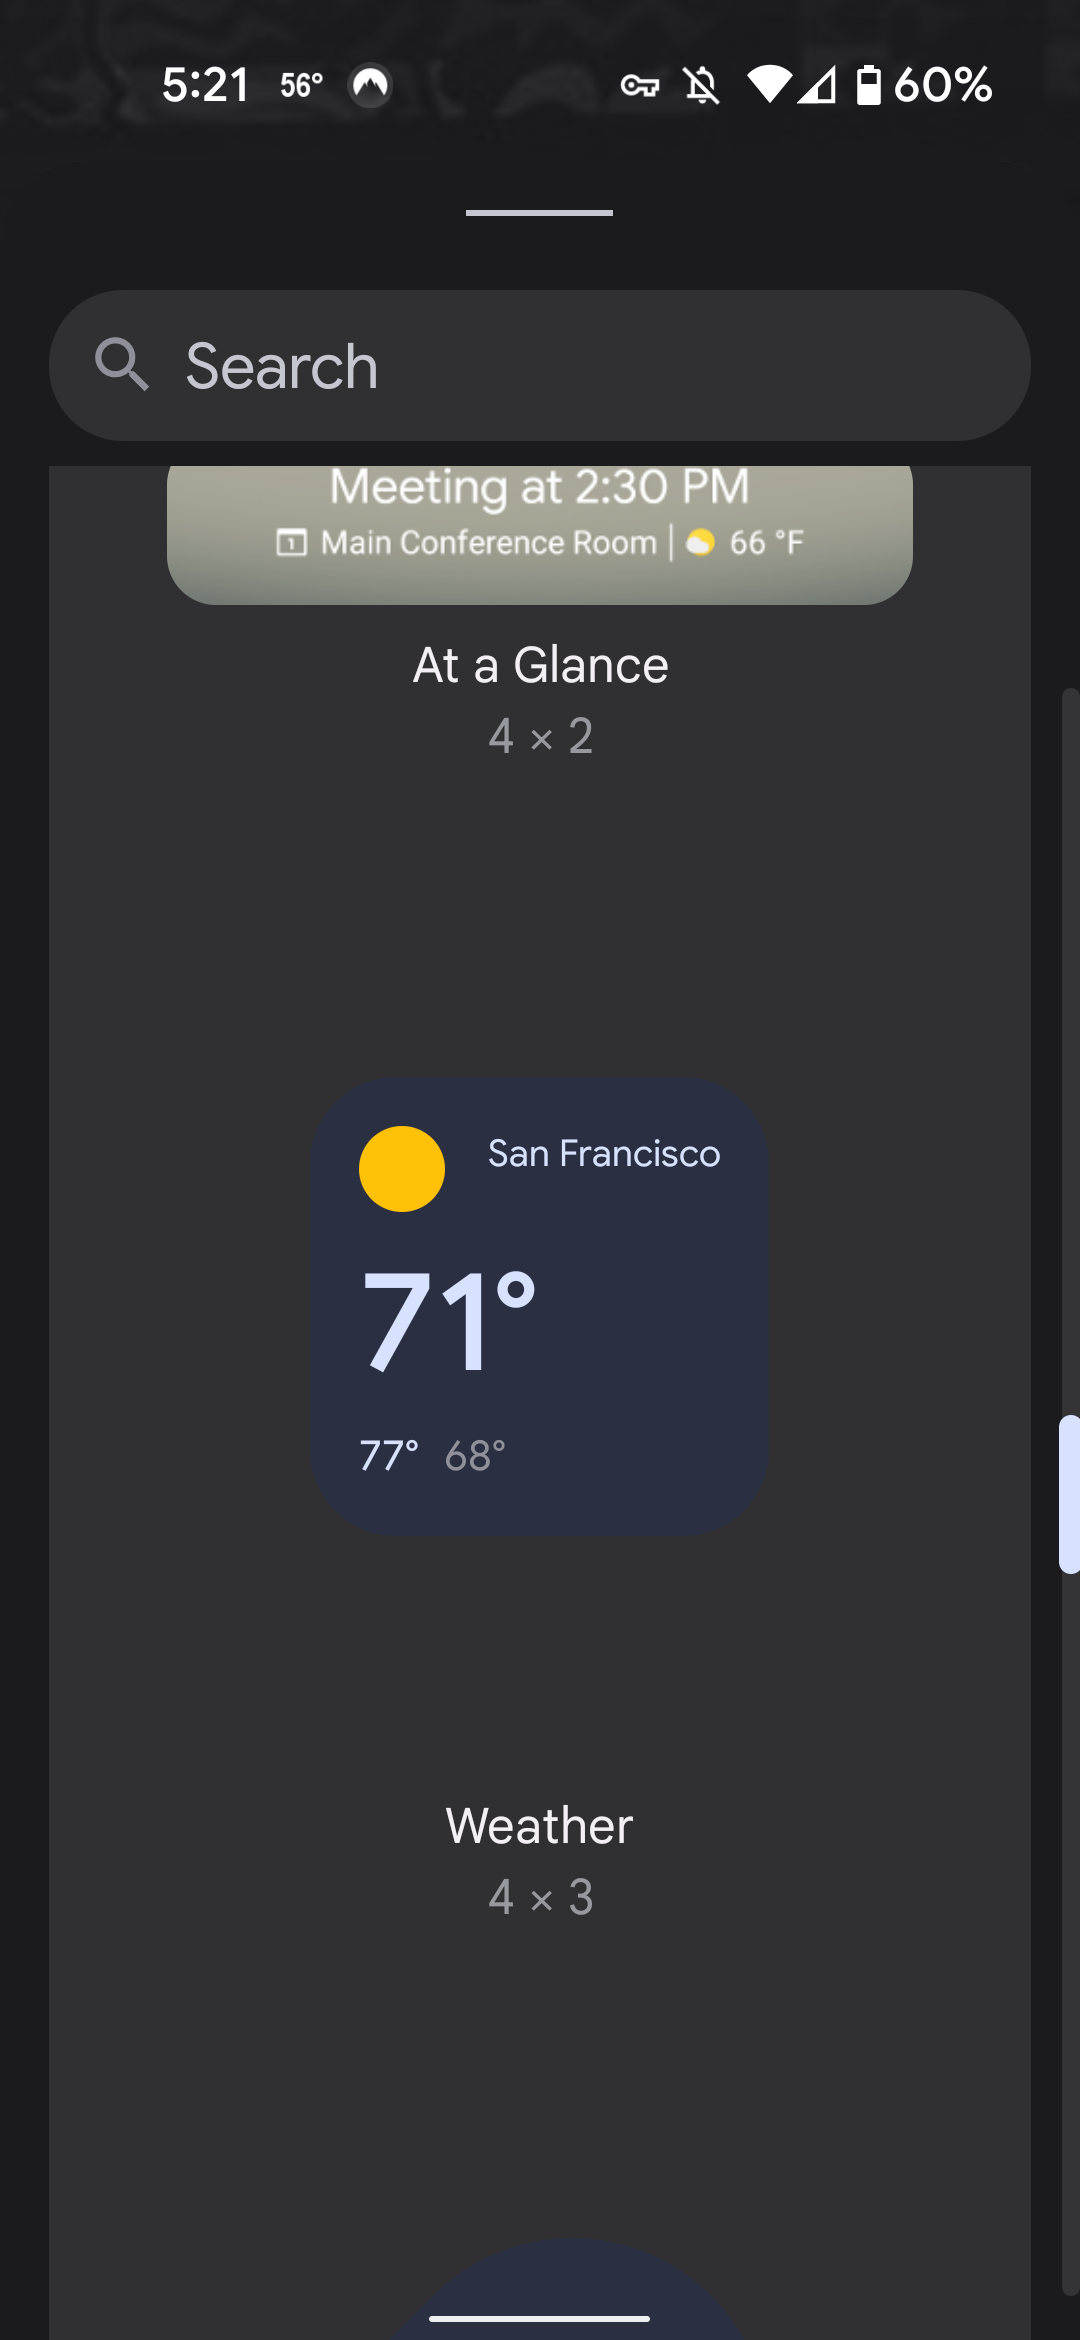Tap the 4 × 3 size label

[541, 1897]
